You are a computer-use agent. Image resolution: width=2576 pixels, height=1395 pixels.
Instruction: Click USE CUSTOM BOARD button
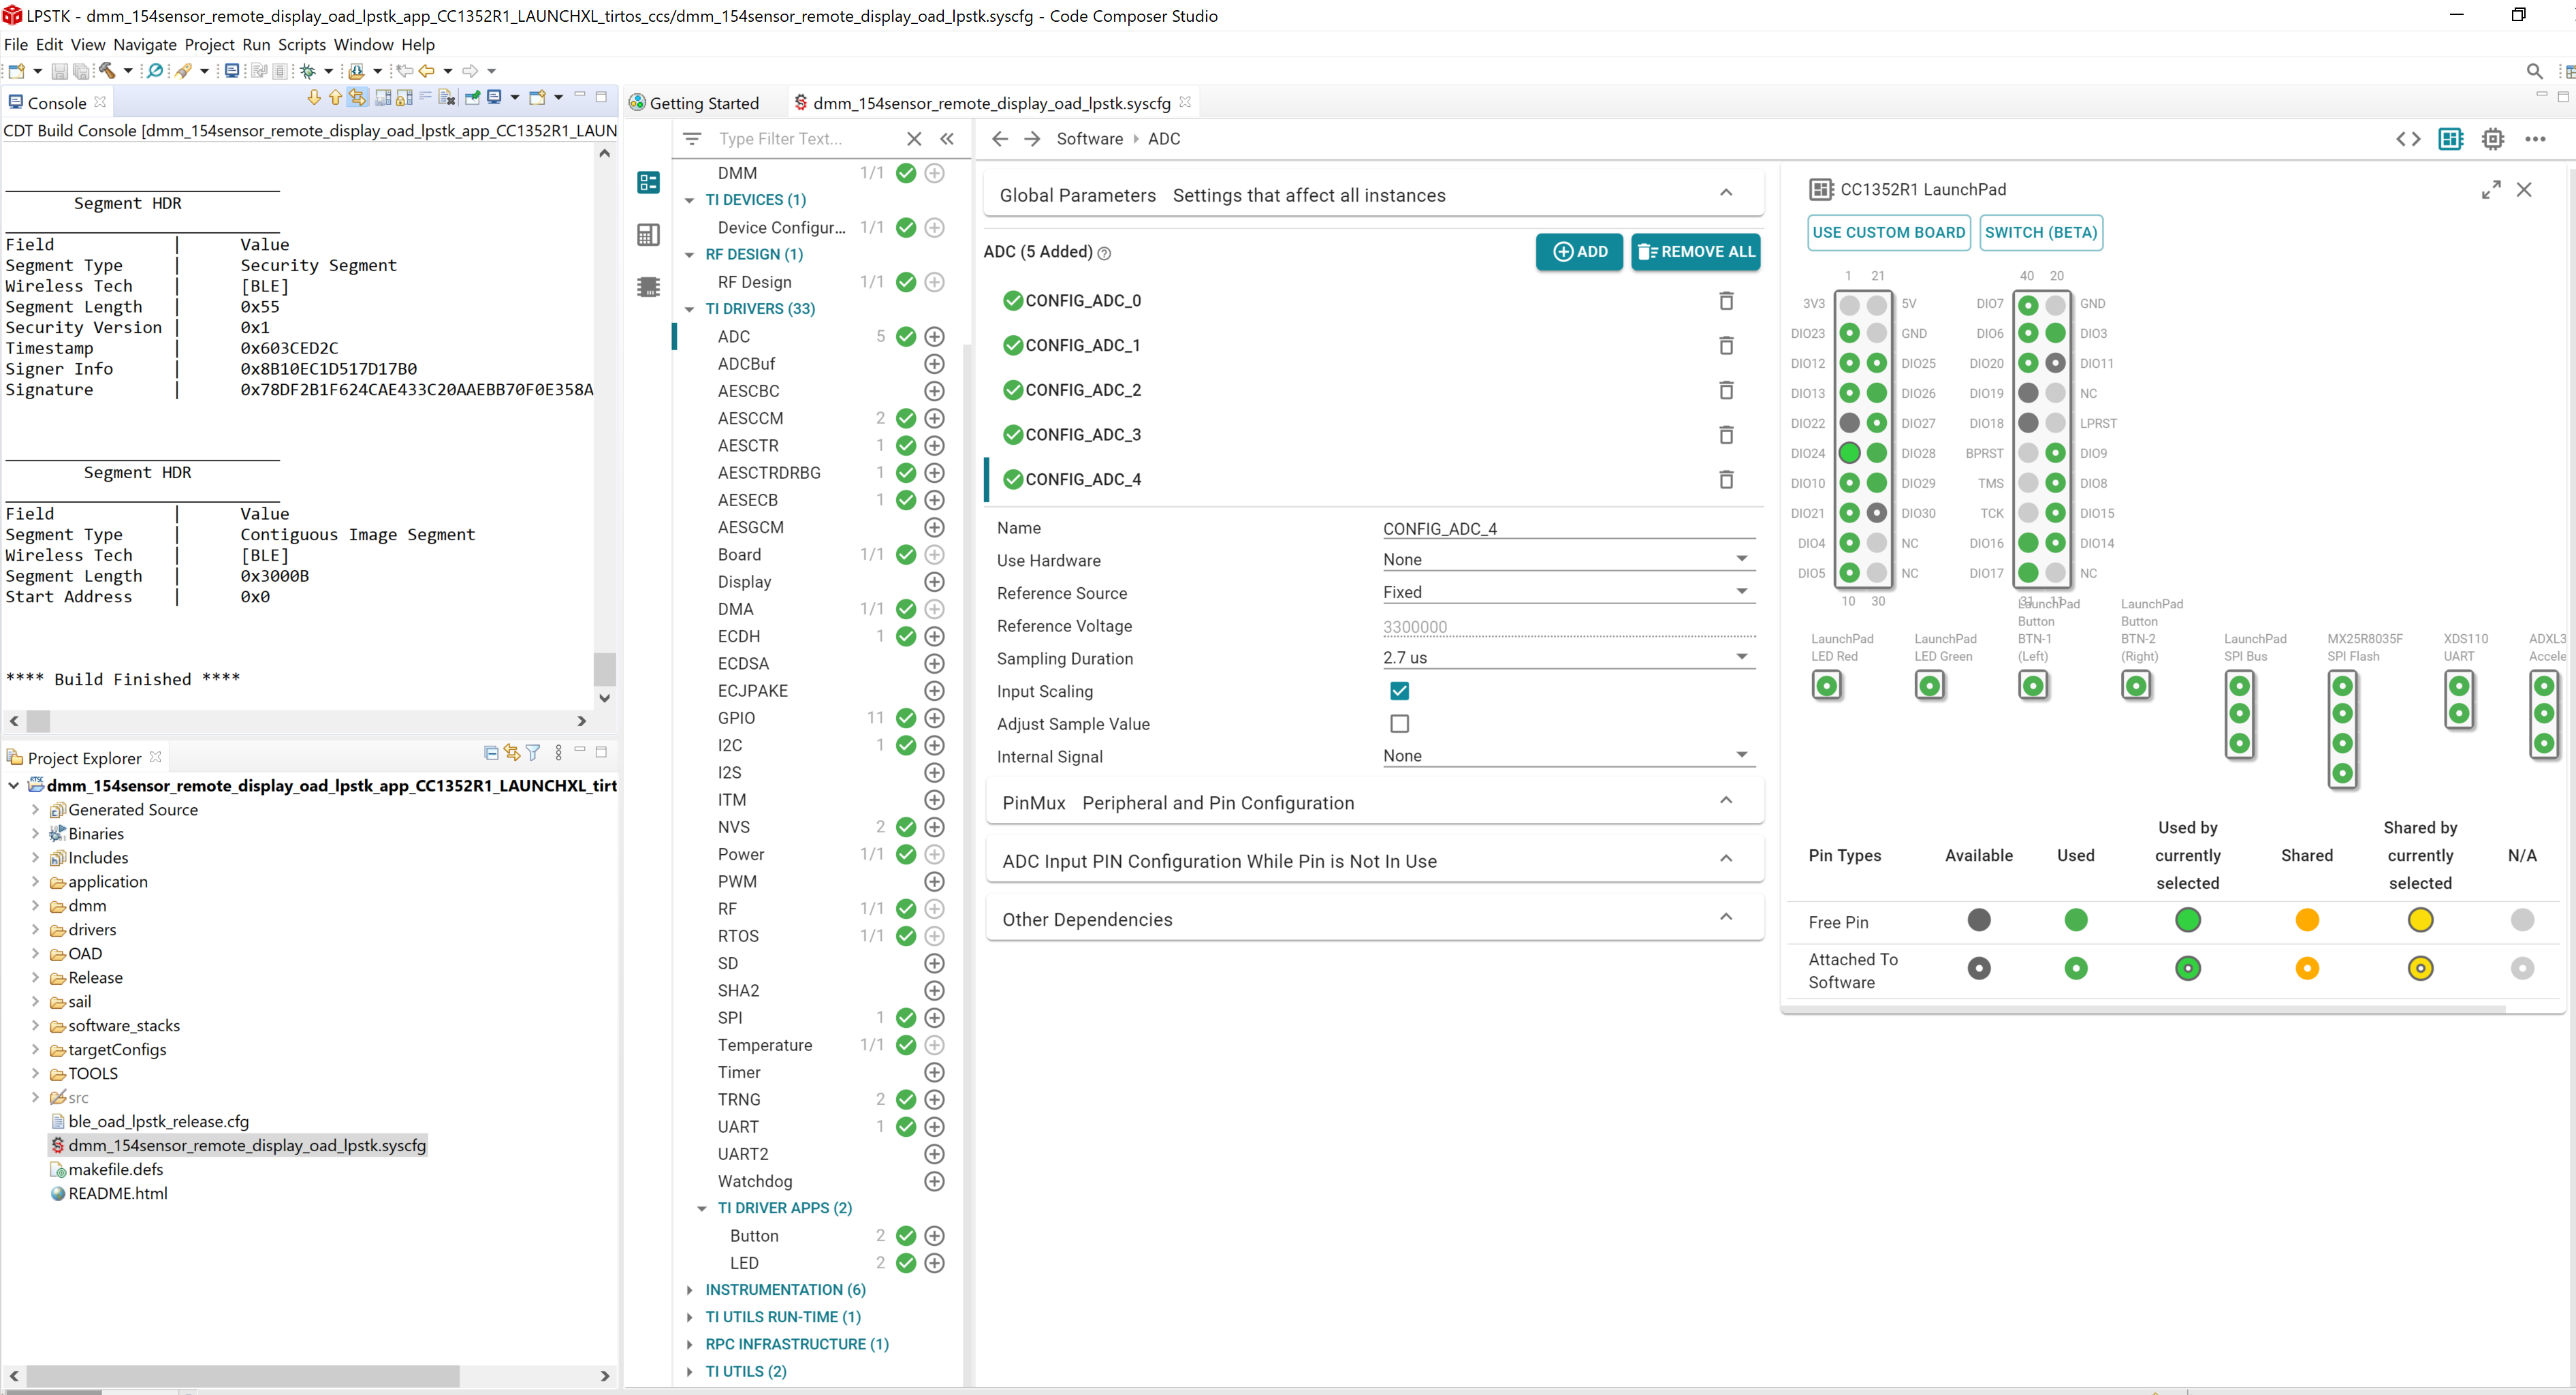1888,232
